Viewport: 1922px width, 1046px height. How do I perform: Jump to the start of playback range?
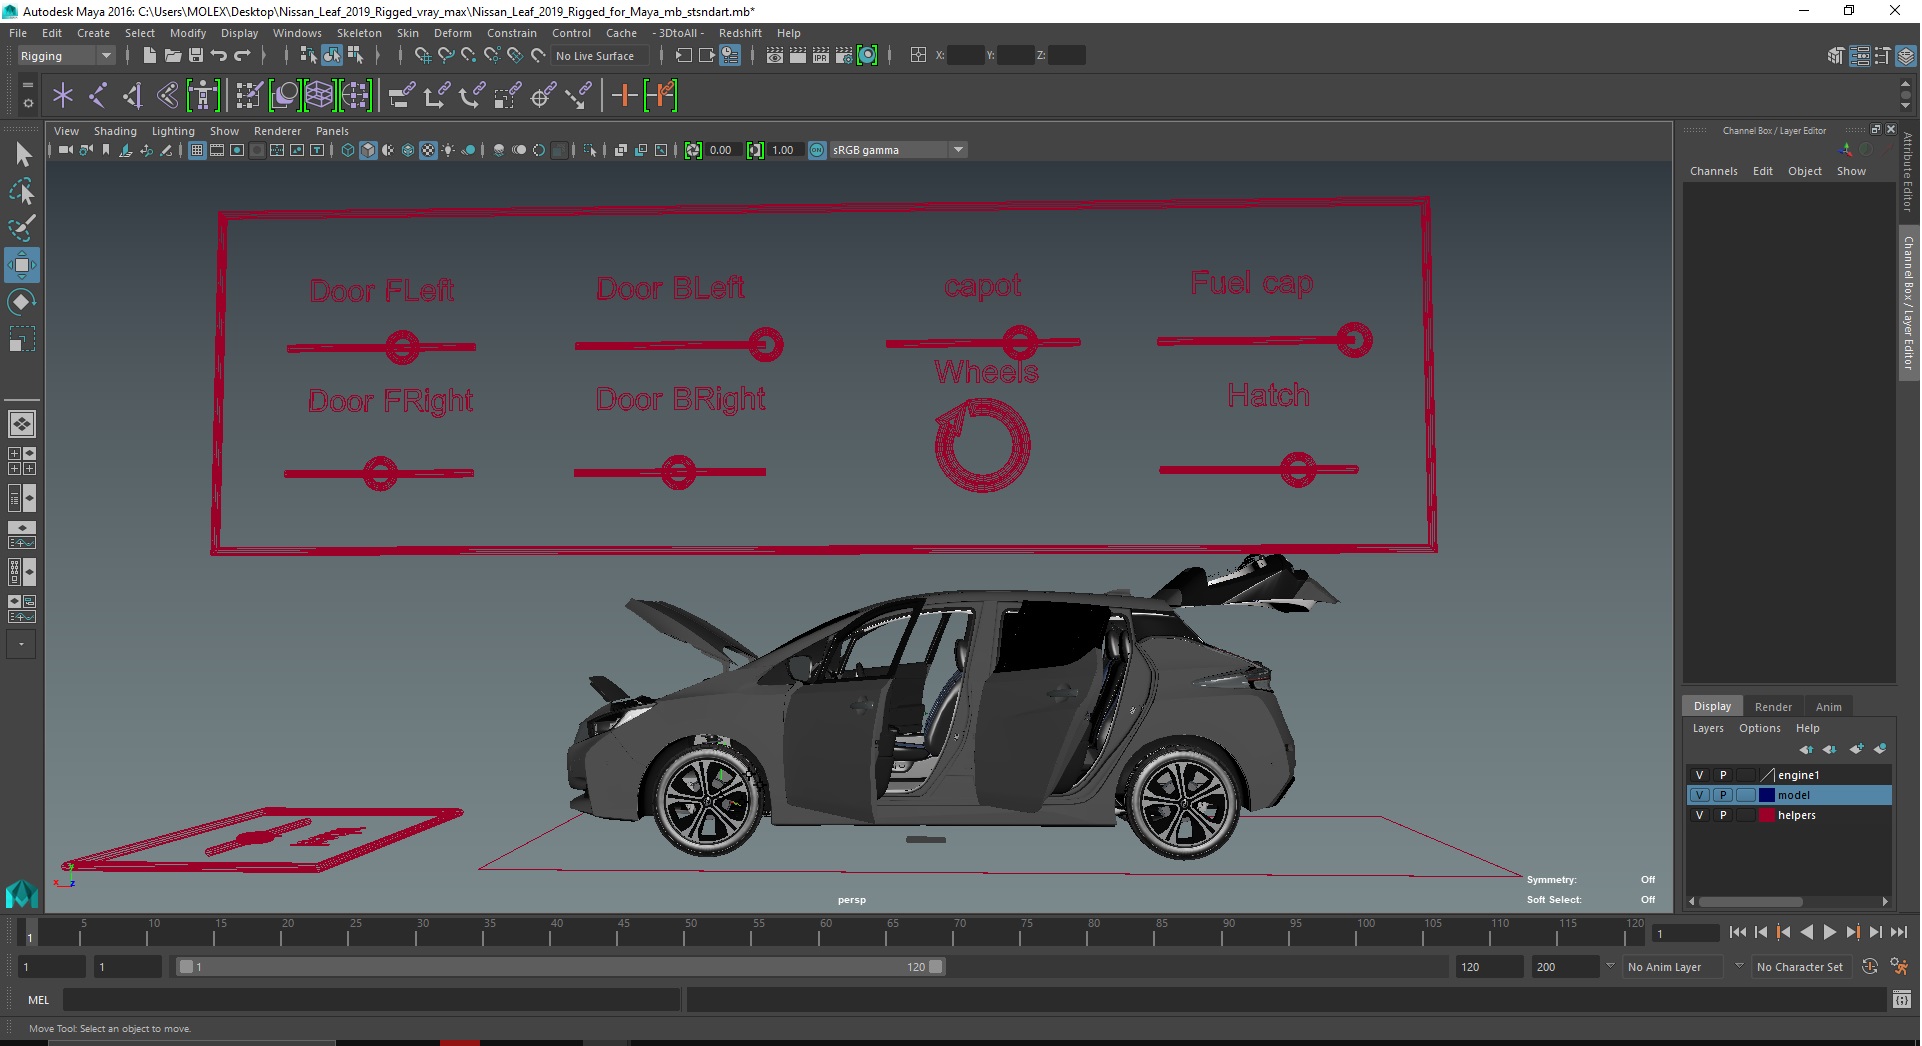click(x=1738, y=933)
